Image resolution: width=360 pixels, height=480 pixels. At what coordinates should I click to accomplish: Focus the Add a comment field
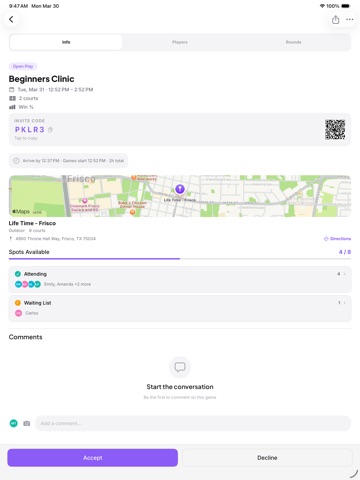pyautogui.click(x=193, y=423)
